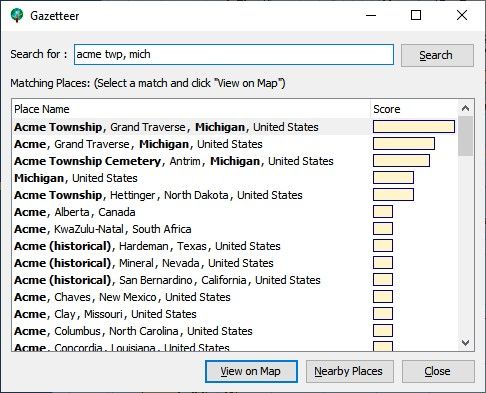486x393 pixels.
Task: Click the scrollbar up arrow
Action: tap(465, 108)
